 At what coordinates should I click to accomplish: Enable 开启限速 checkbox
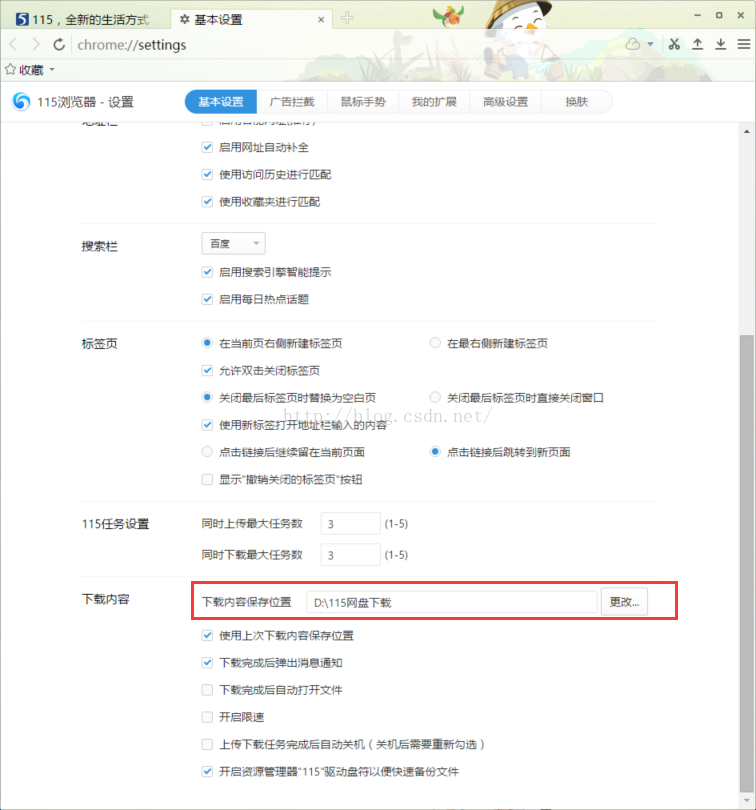tap(207, 717)
